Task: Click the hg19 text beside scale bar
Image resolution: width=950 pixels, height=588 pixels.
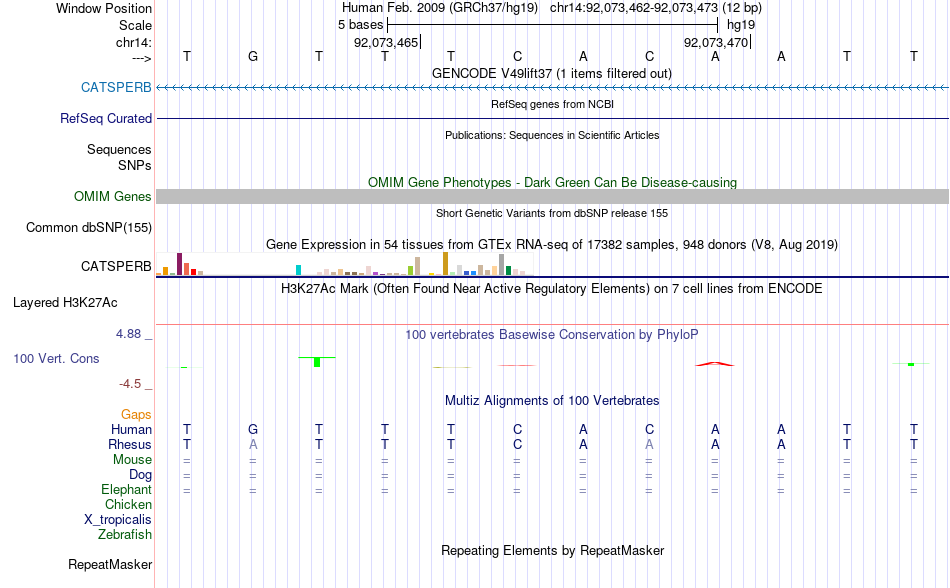Action: (x=741, y=25)
